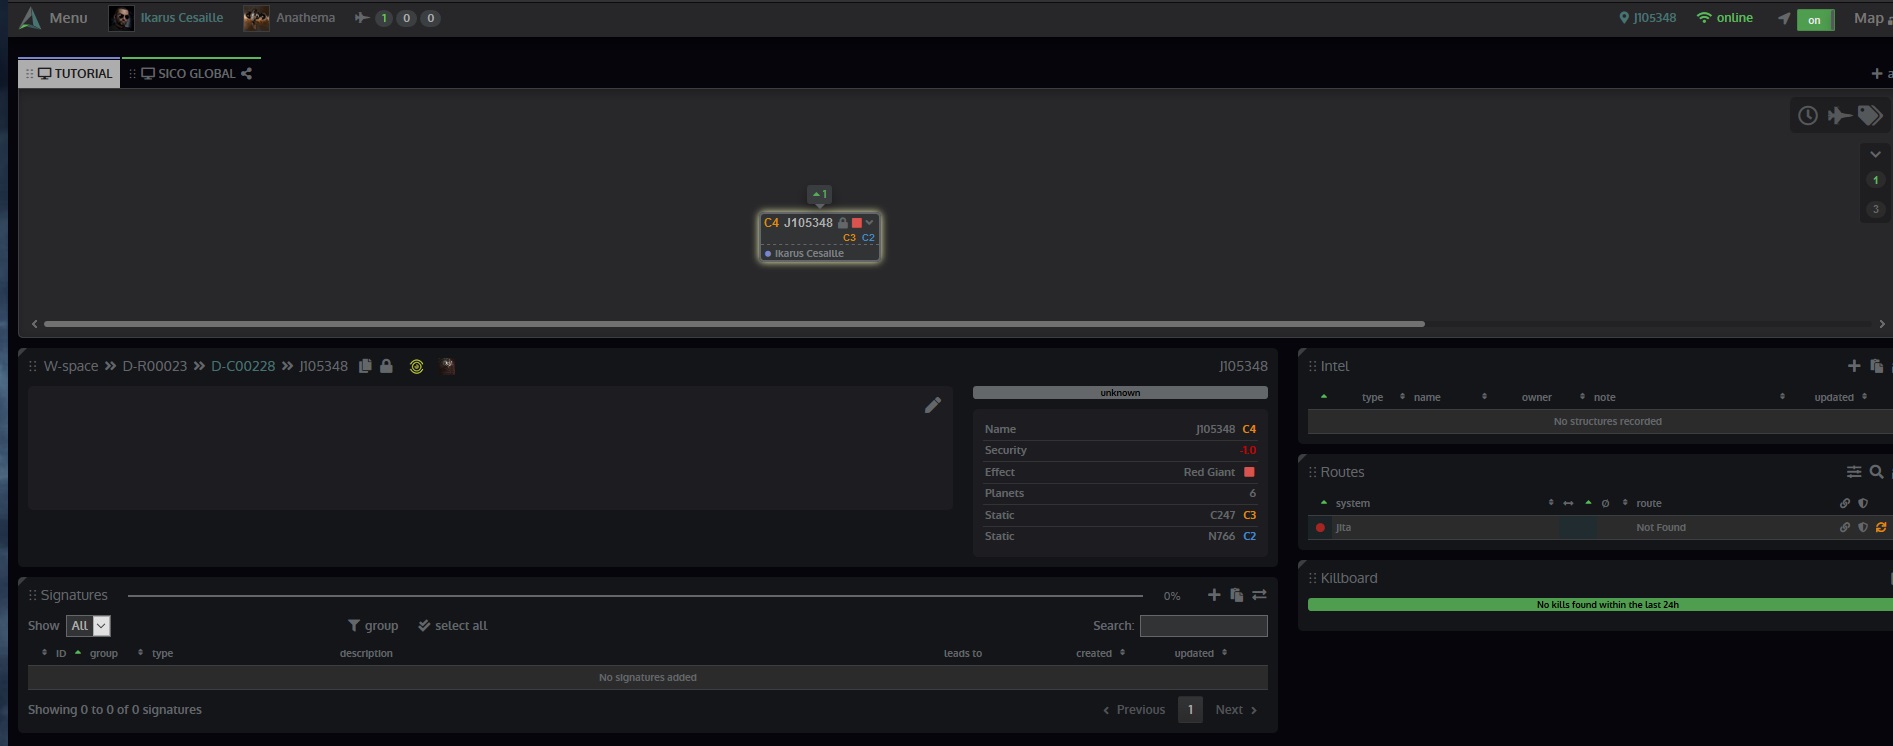1893x746 pixels.
Task: Switch to the SICO GLOBAL map tab
Action: click(195, 73)
